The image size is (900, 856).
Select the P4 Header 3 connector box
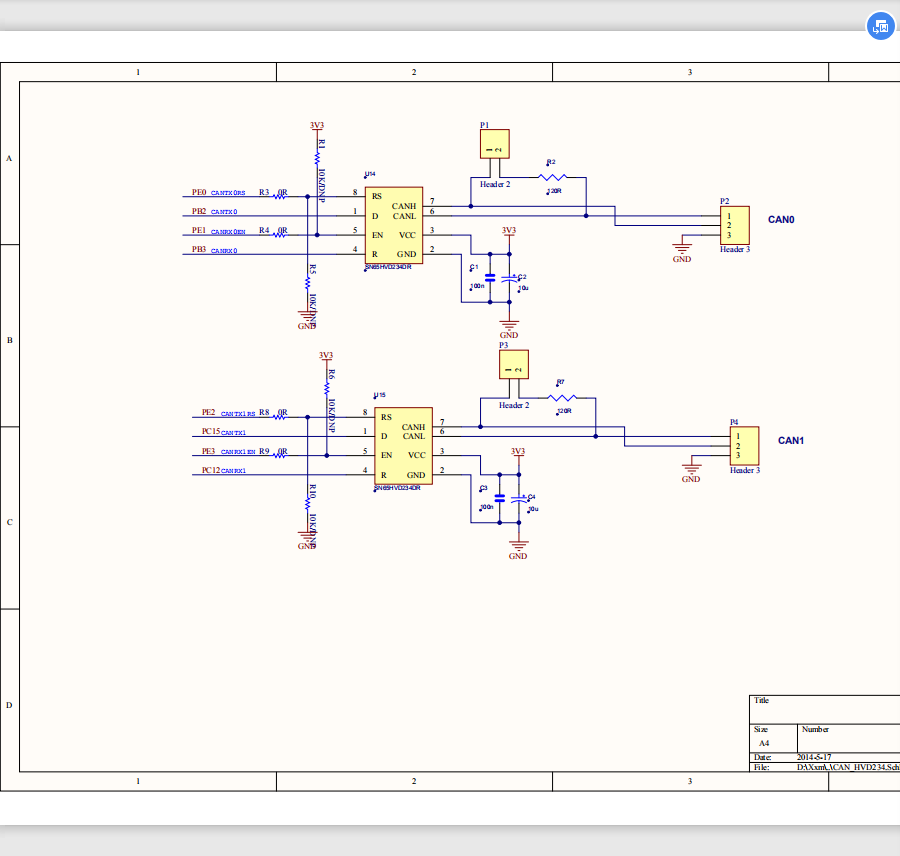click(x=744, y=446)
